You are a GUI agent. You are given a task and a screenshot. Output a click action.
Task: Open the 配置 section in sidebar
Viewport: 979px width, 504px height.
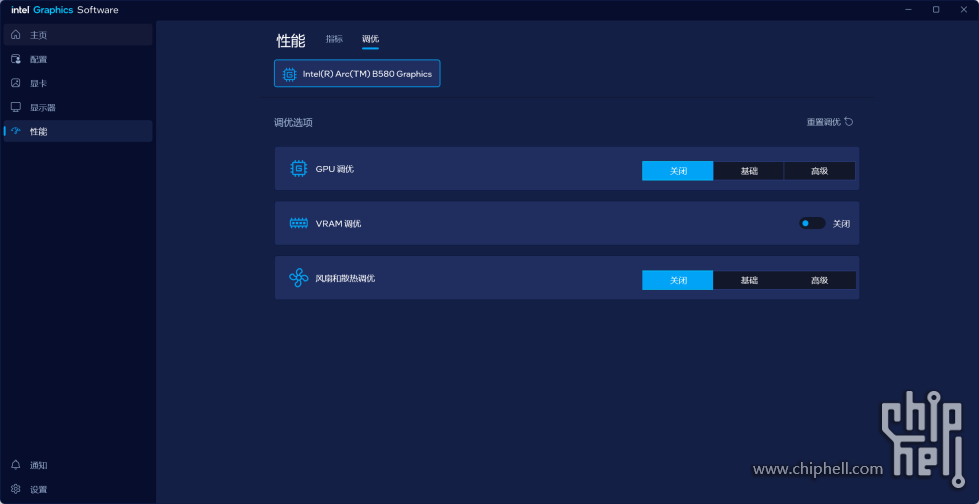click(78, 59)
